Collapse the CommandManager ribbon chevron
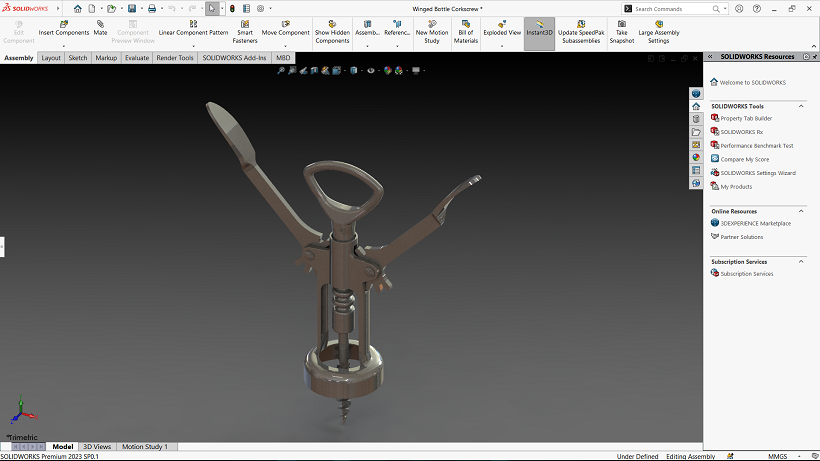The image size is (820, 461). (x=814, y=46)
